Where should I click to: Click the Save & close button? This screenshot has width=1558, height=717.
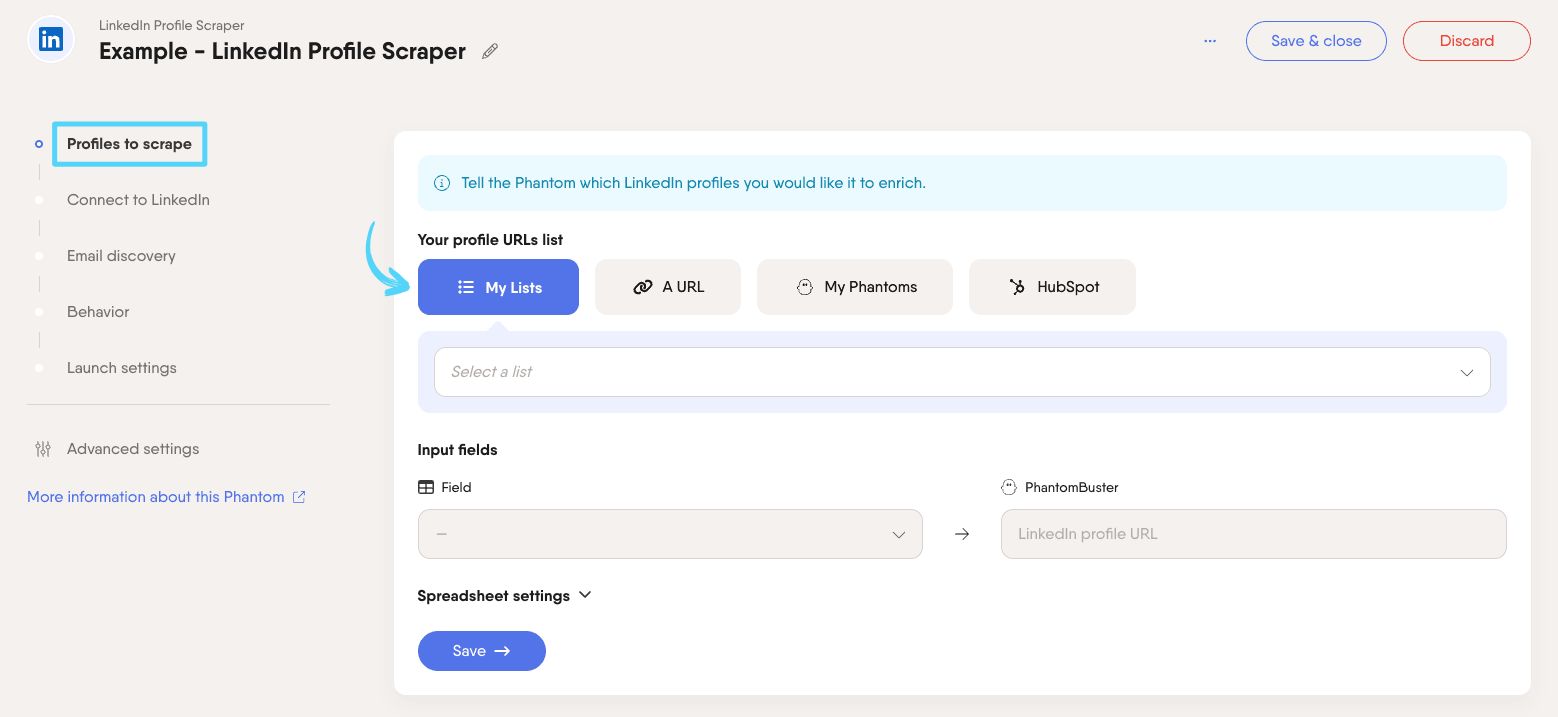click(1316, 41)
